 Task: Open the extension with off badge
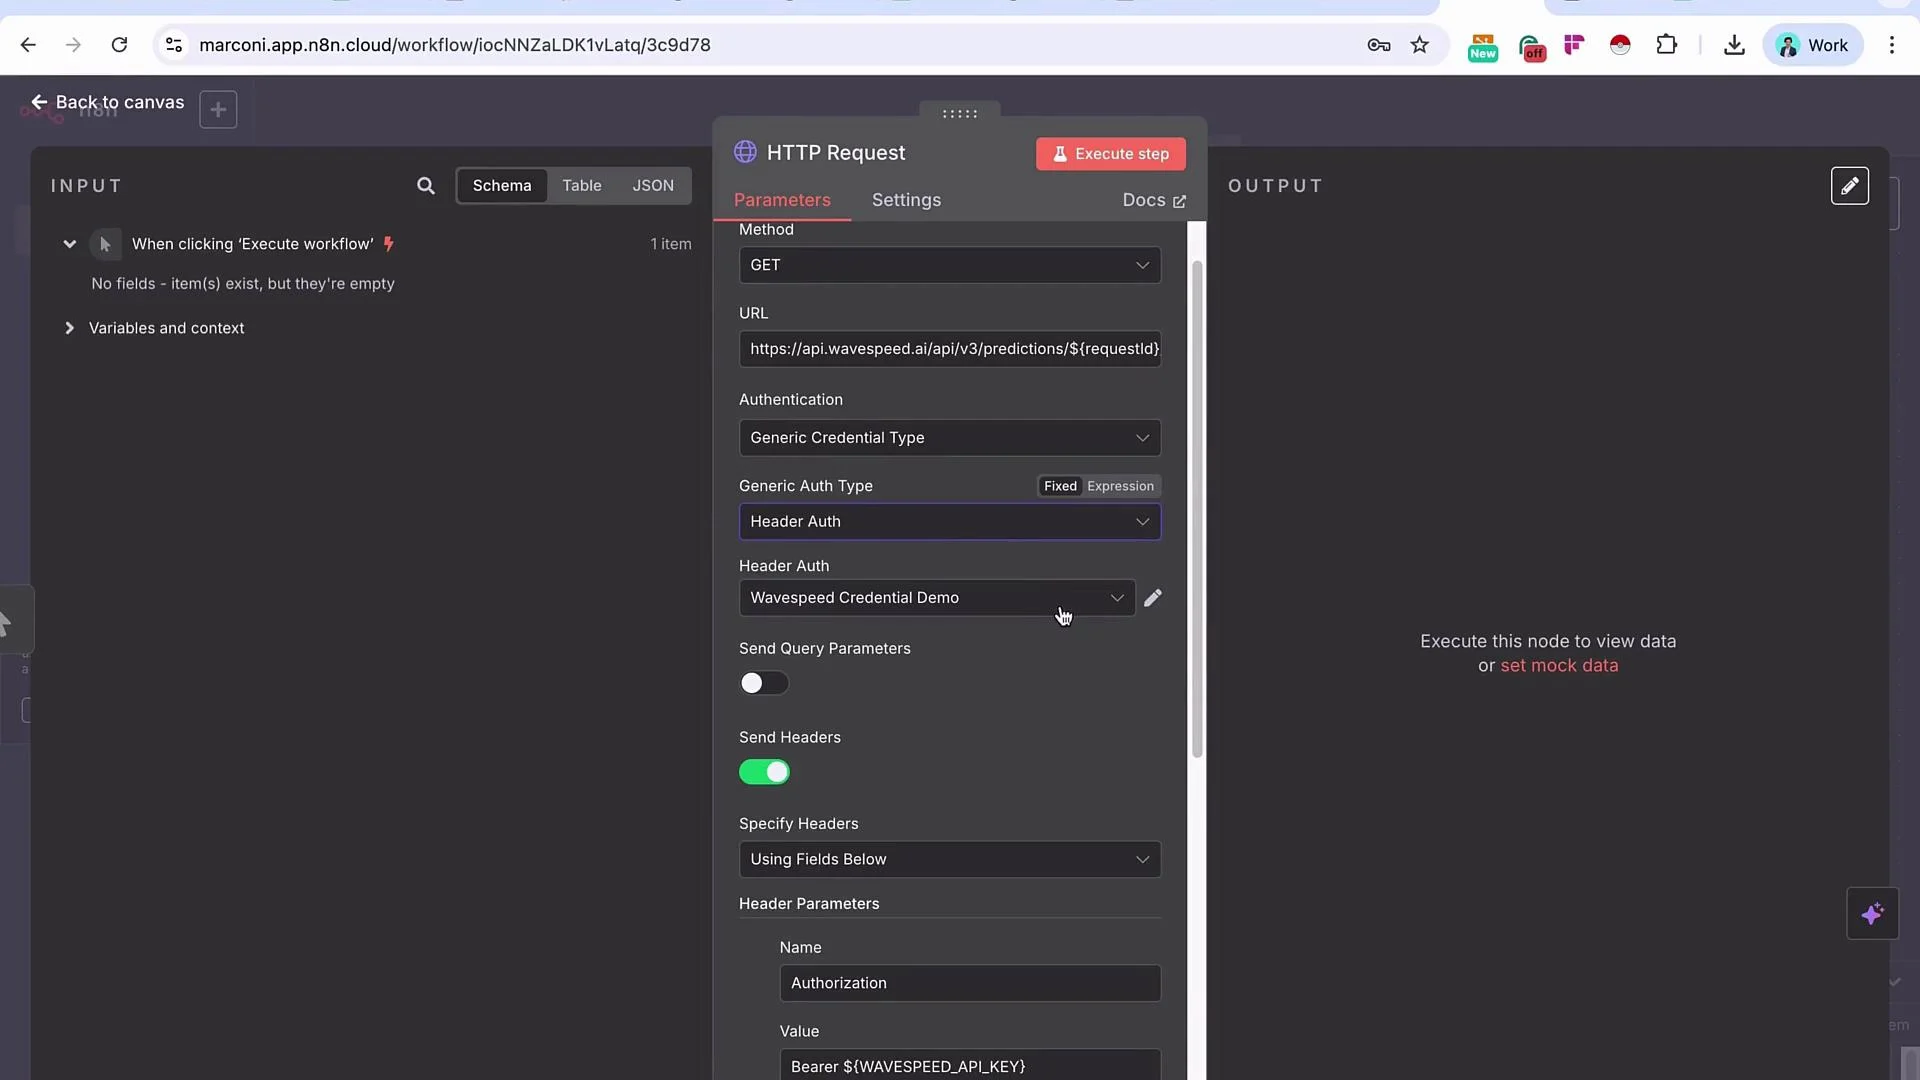[1532, 46]
